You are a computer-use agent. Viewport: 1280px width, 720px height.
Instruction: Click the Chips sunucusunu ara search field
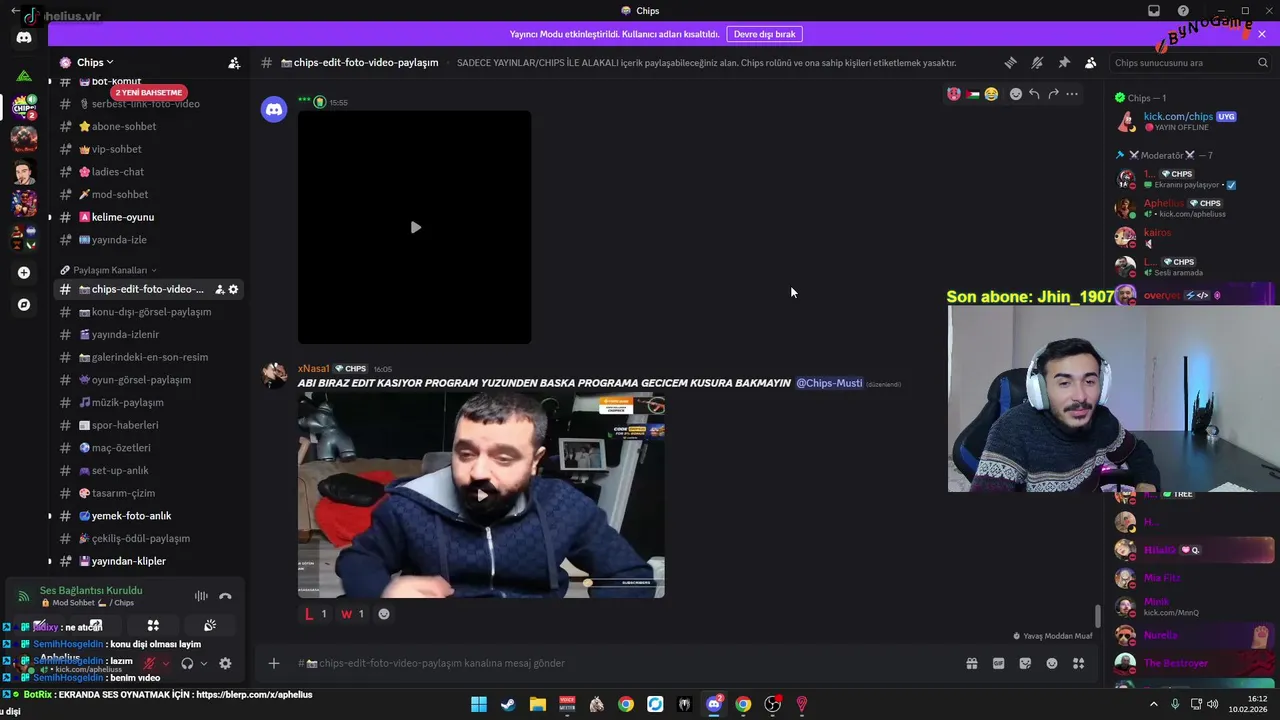[1191, 63]
